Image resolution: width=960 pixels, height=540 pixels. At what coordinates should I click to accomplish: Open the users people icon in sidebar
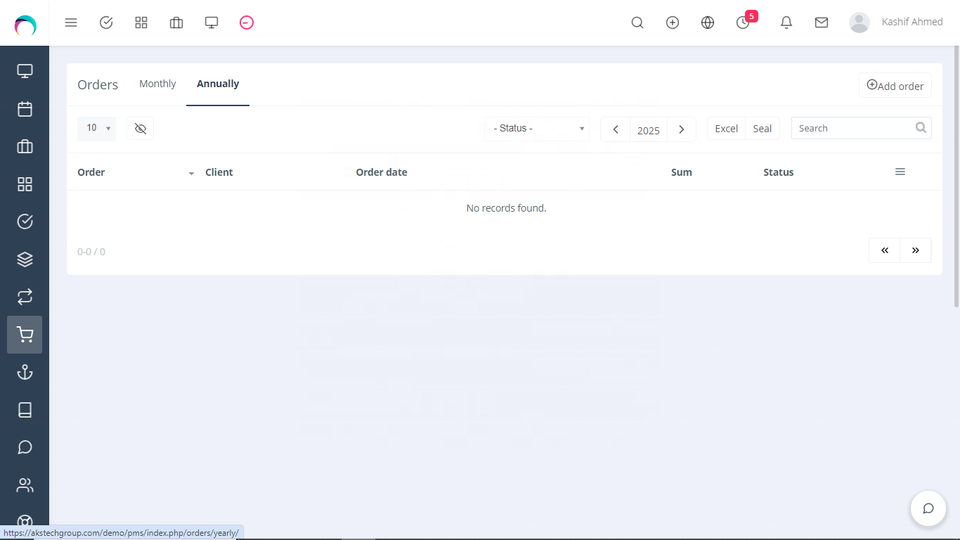pos(25,486)
